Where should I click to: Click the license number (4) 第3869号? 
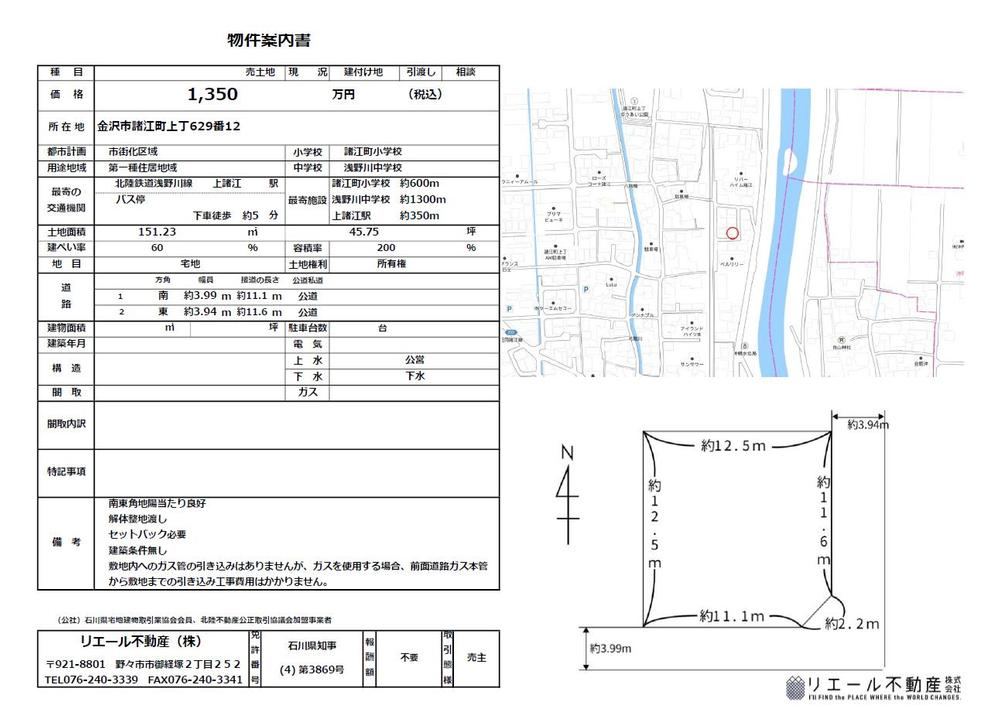[312, 670]
